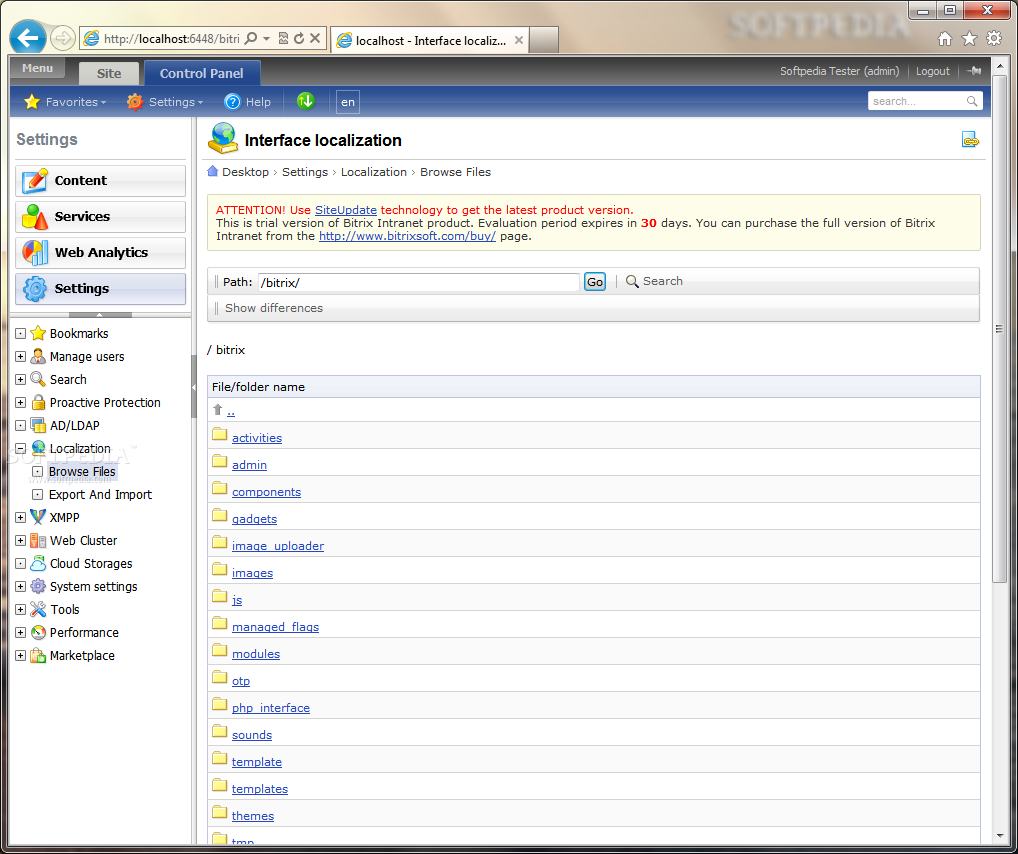1018x854 pixels.
Task: Open the SiteUpdate link
Action: 345,210
